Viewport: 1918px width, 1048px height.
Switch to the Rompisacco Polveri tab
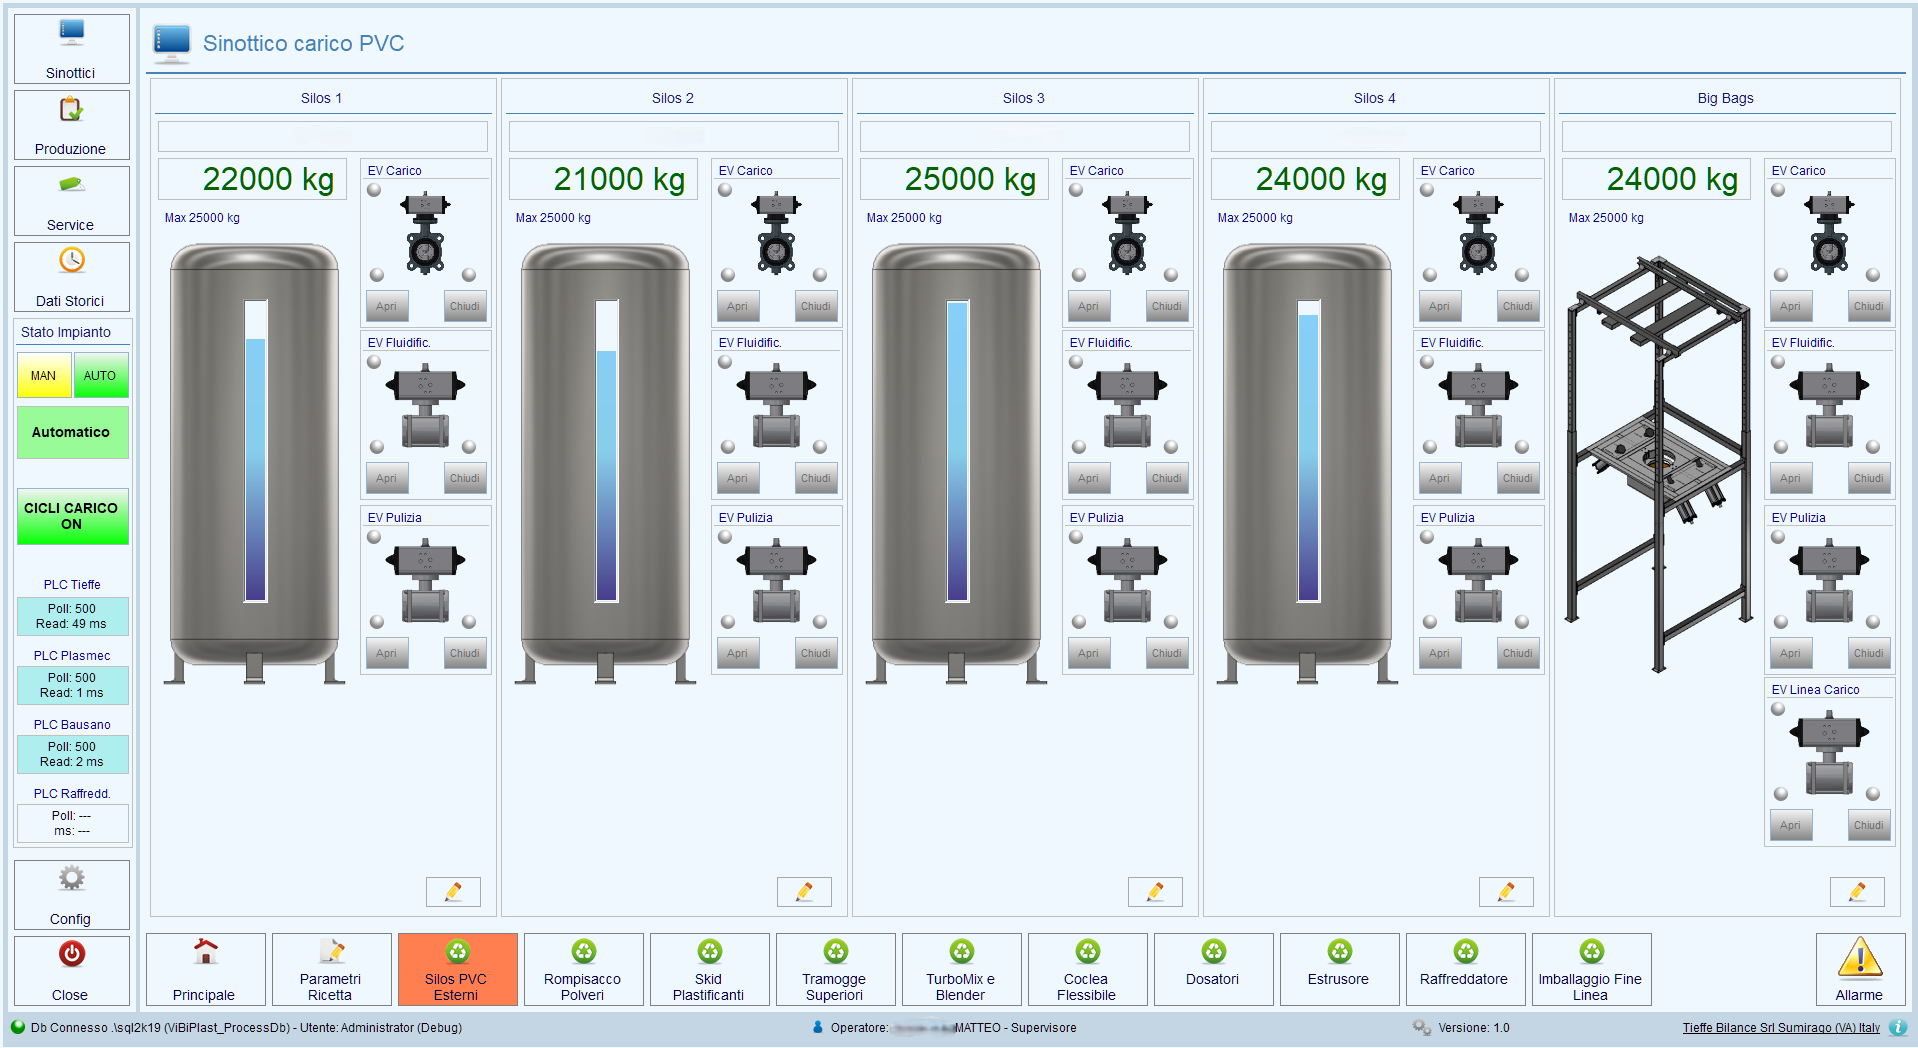[583, 969]
